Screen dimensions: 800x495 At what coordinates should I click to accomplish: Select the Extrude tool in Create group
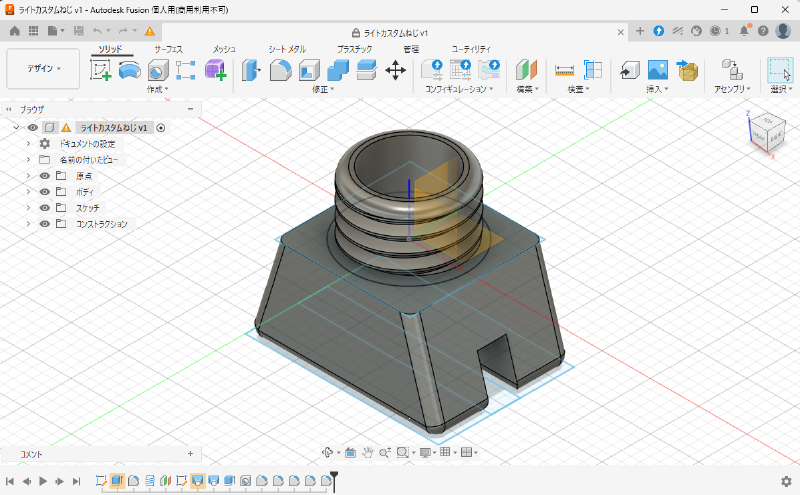point(130,70)
